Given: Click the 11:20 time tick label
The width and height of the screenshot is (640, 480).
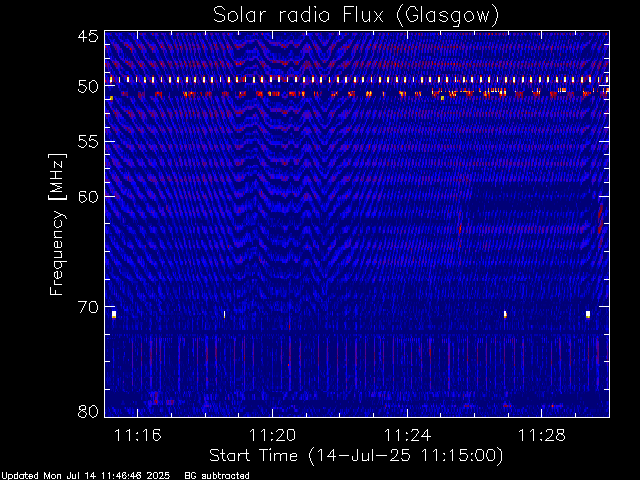Looking at the screenshot, I should tap(272, 435).
